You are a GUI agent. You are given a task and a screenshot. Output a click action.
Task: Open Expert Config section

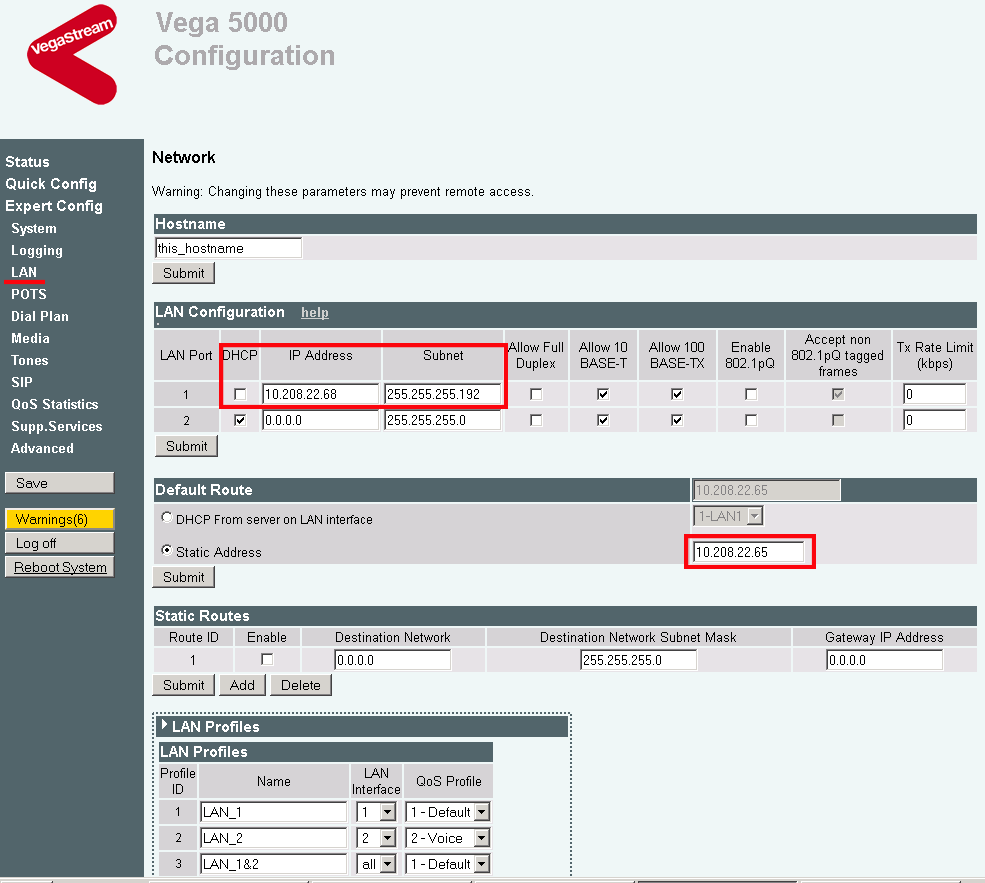pyautogui.click(x=53, y=206)
